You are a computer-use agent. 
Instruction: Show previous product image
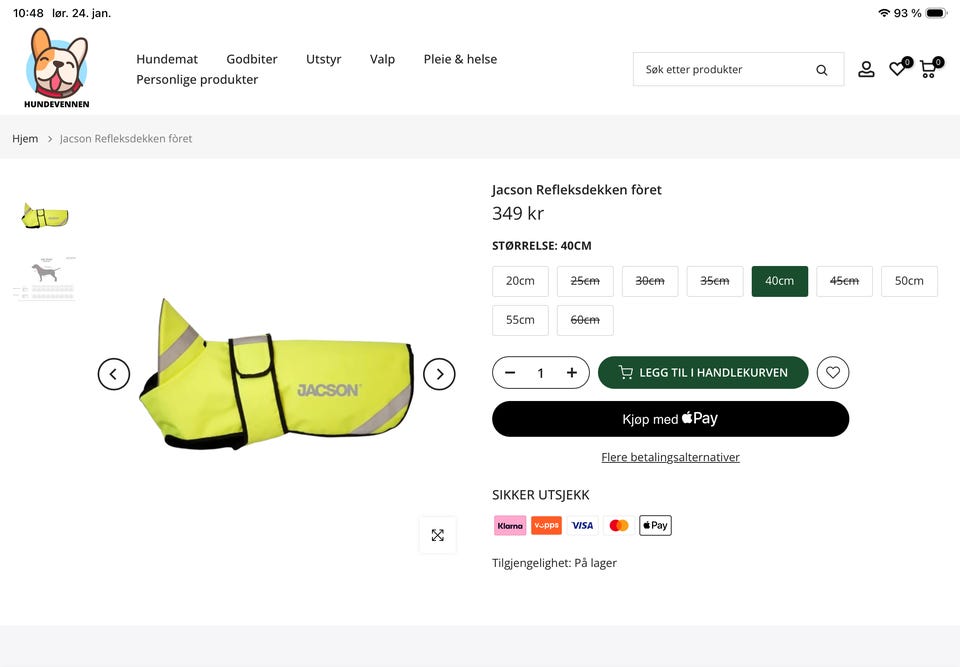114,374
